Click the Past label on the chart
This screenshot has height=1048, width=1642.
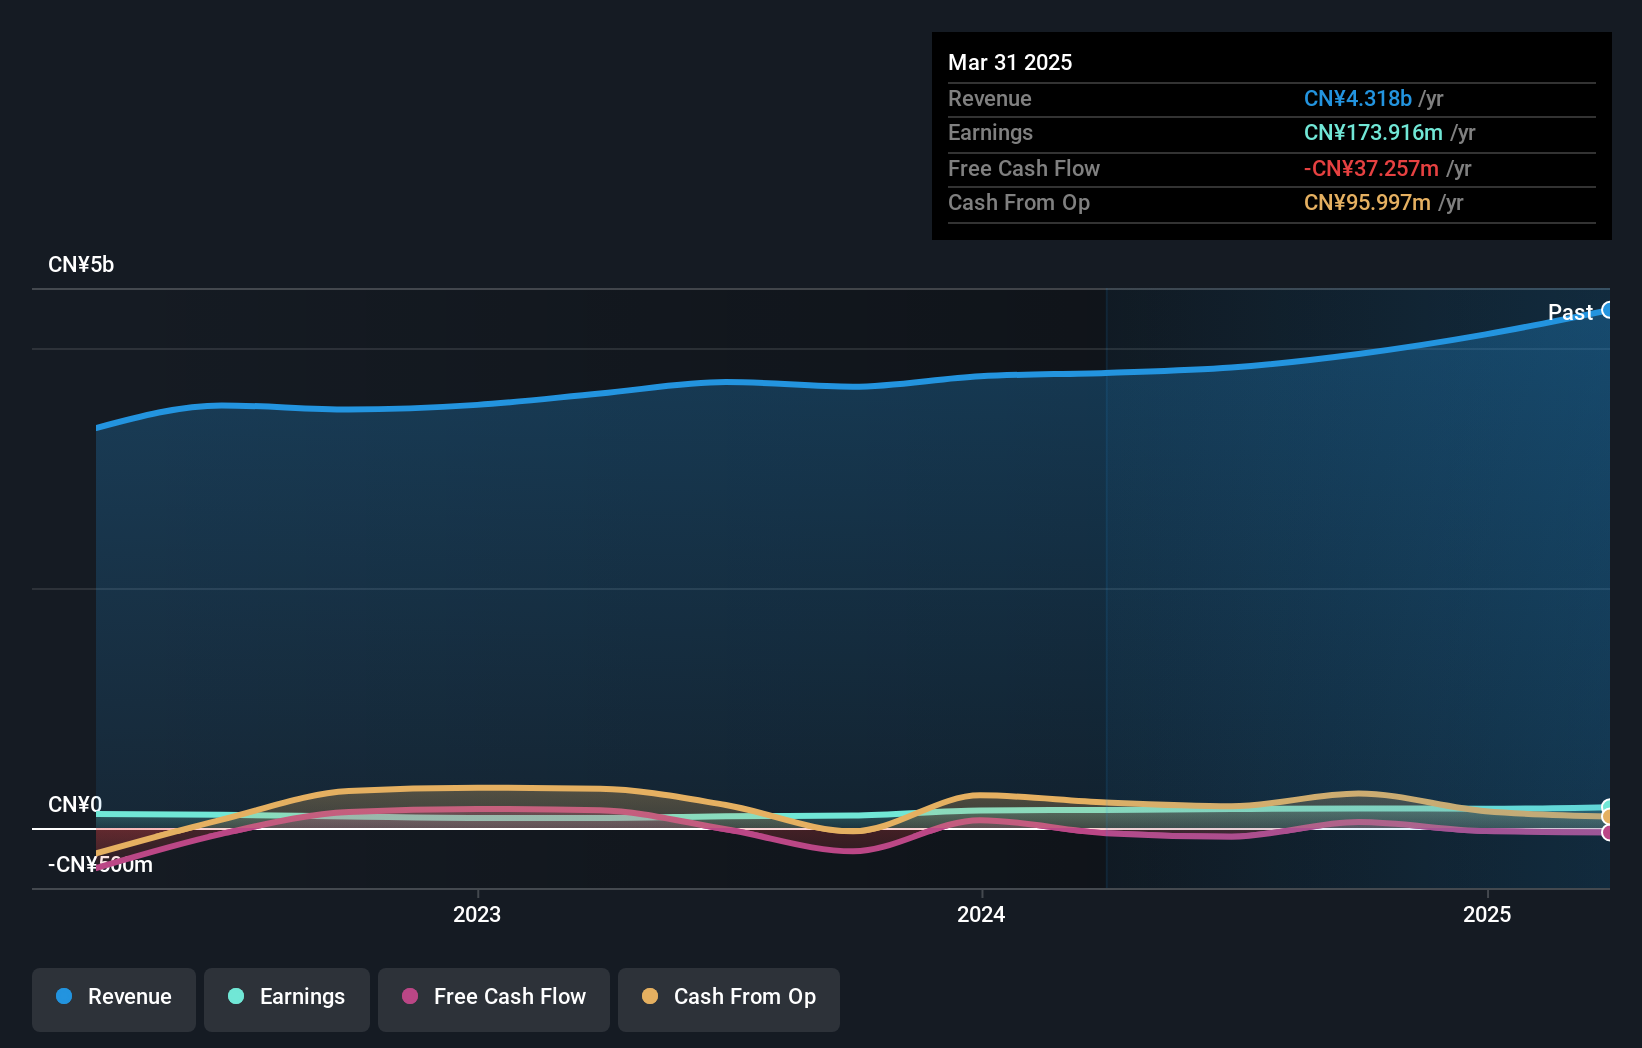(x=1570, y=312)
